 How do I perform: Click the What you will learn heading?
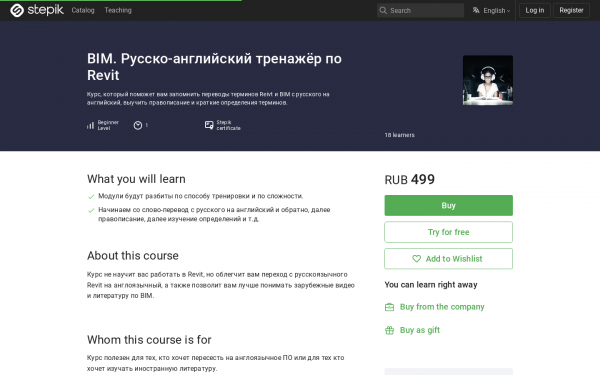pos(136,179)
